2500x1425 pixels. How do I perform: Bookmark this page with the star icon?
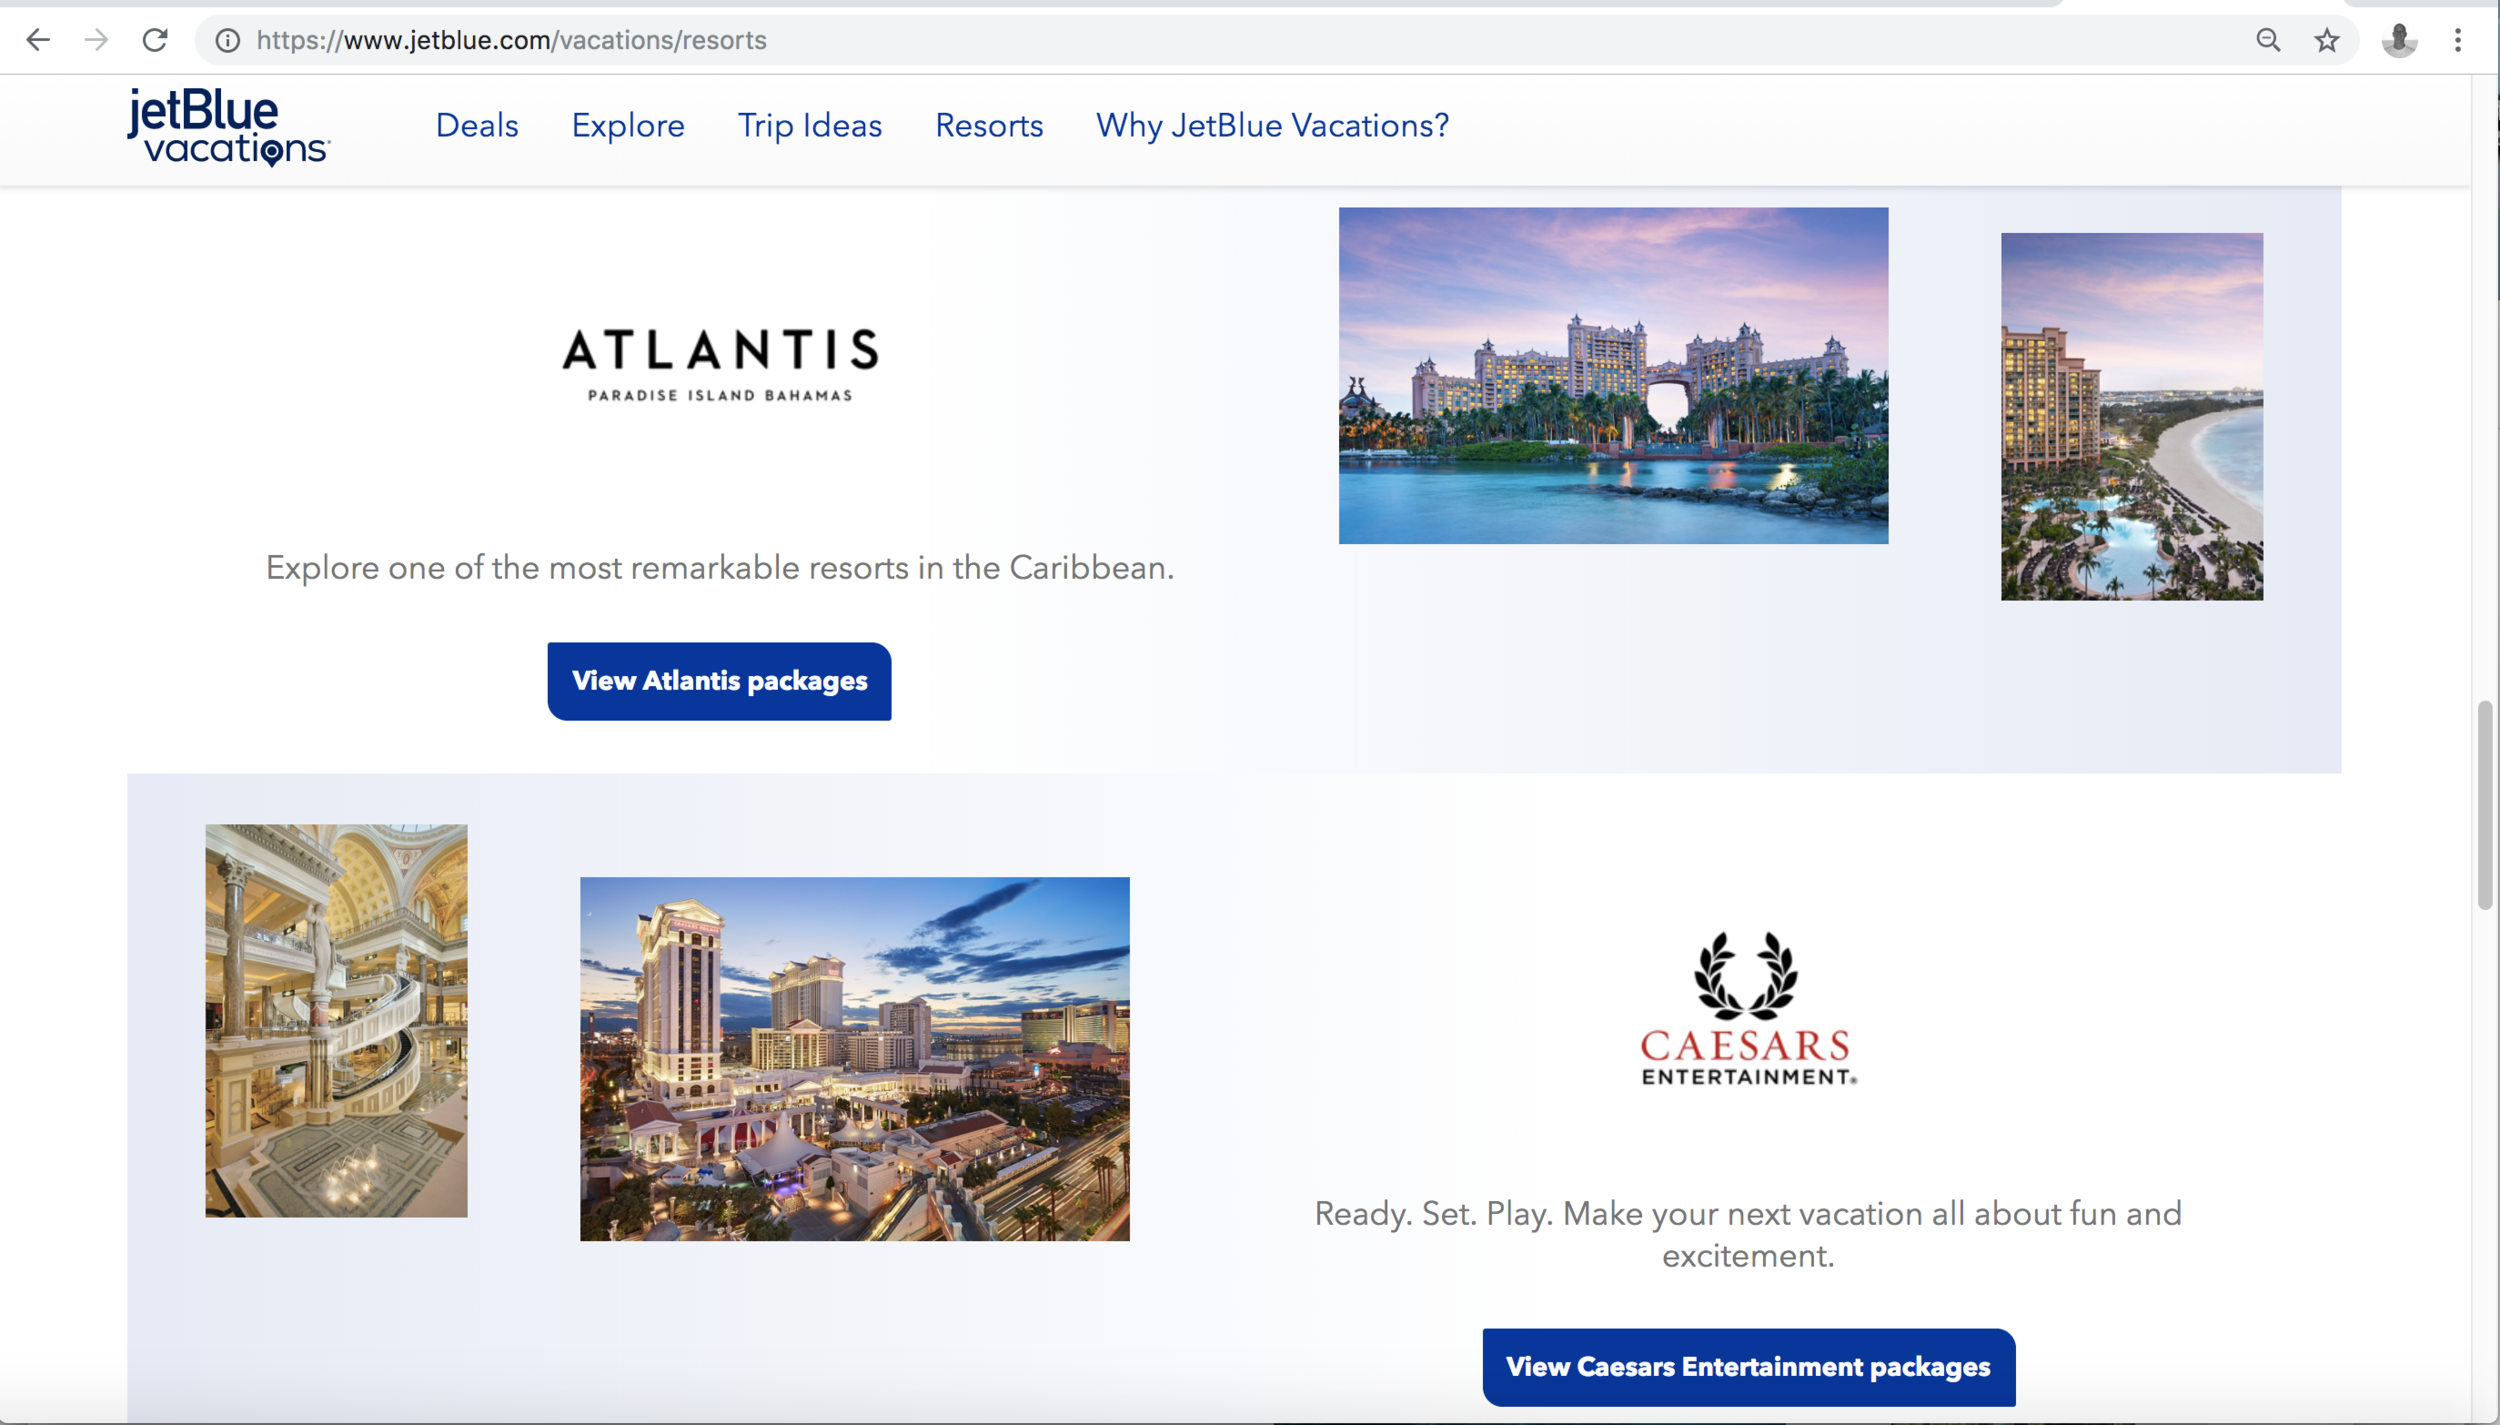click(2327, 40)
